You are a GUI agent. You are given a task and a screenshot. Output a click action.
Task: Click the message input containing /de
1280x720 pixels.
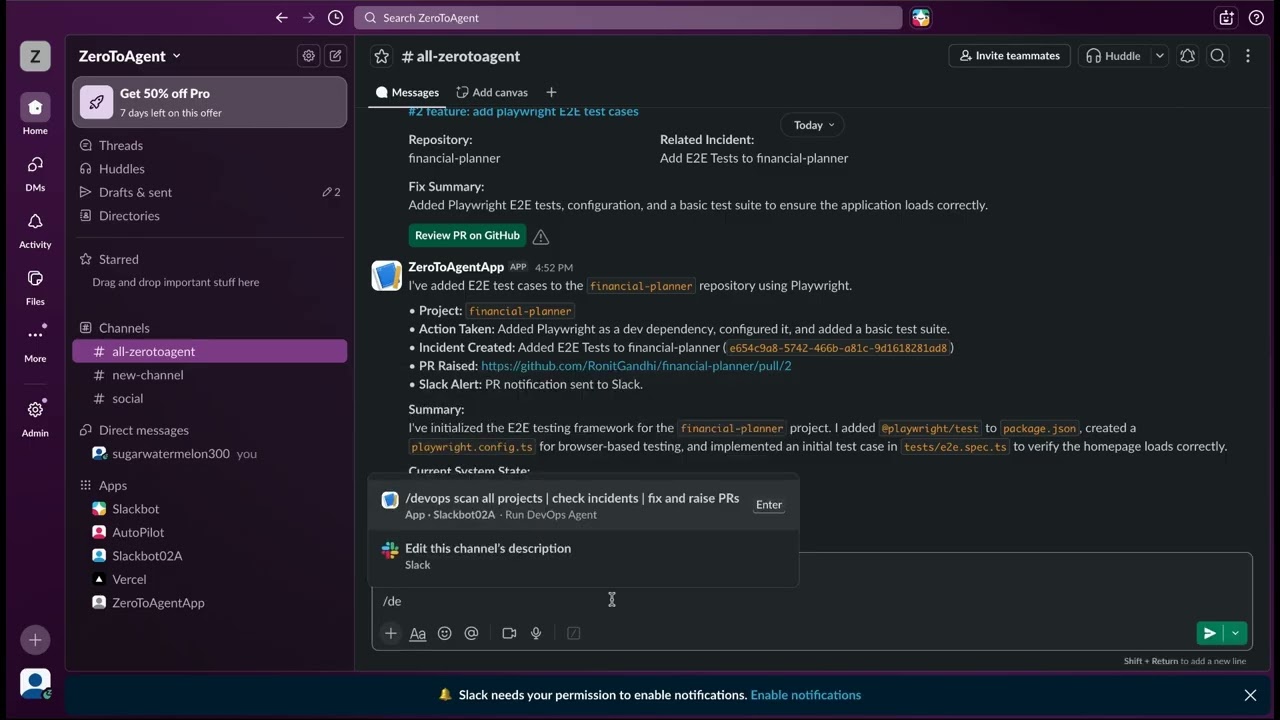click(x=812, y=601)
